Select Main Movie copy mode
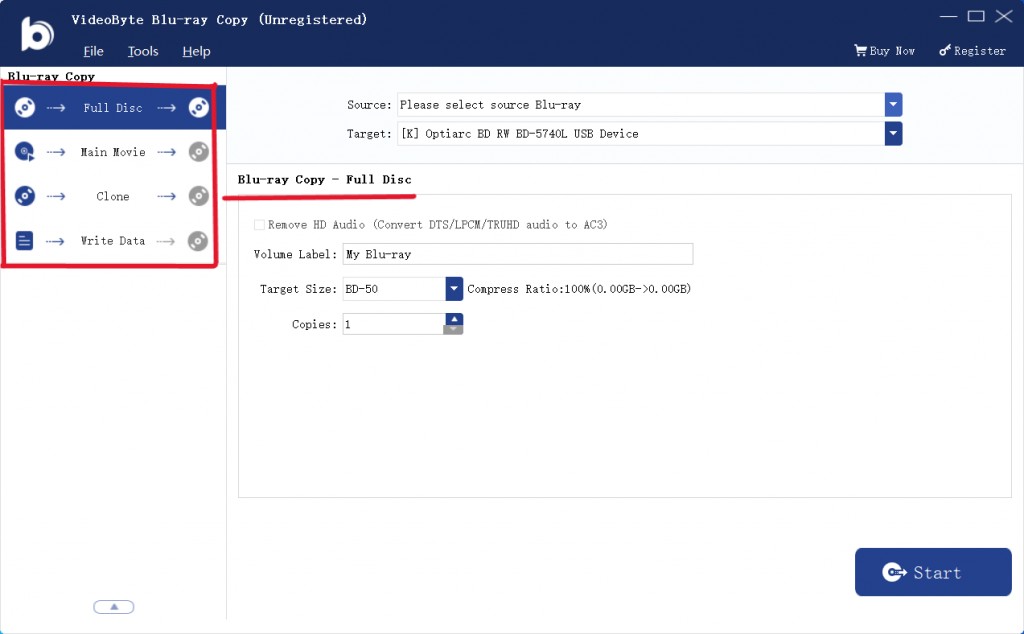 [x=113, y=152]
